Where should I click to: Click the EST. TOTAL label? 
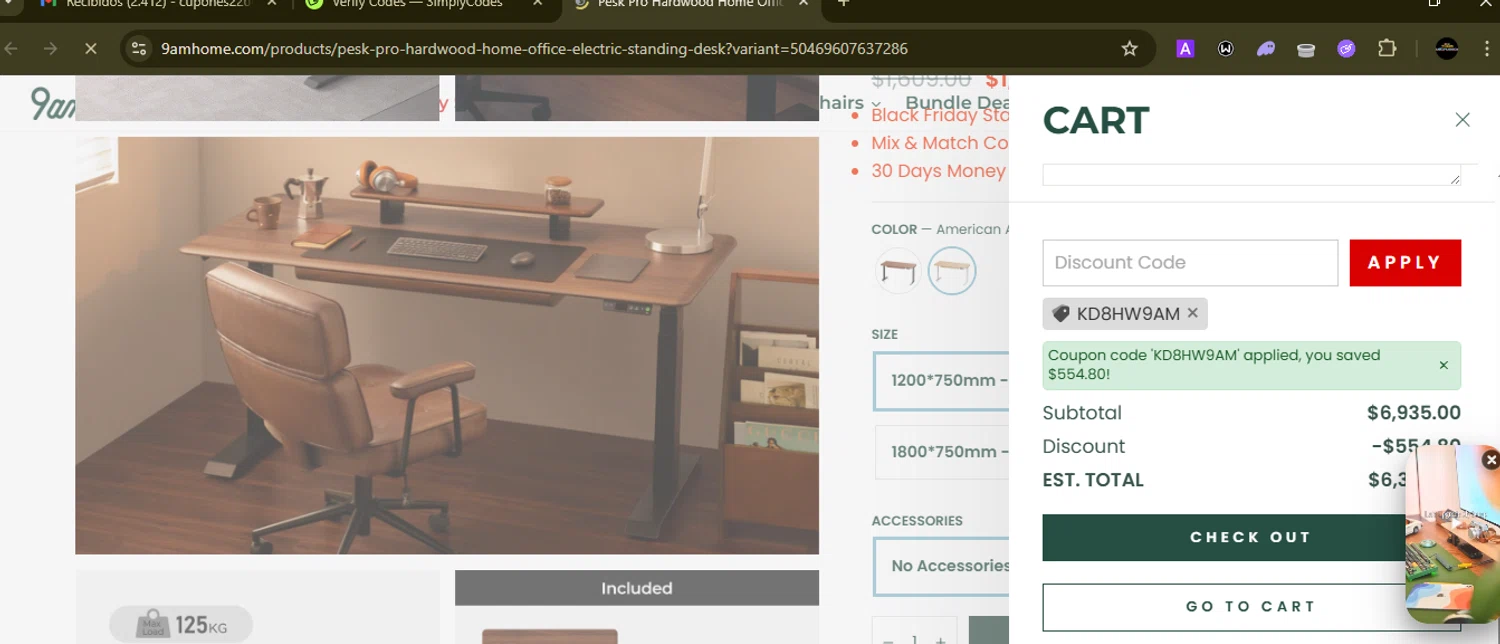pos(1093,480)
